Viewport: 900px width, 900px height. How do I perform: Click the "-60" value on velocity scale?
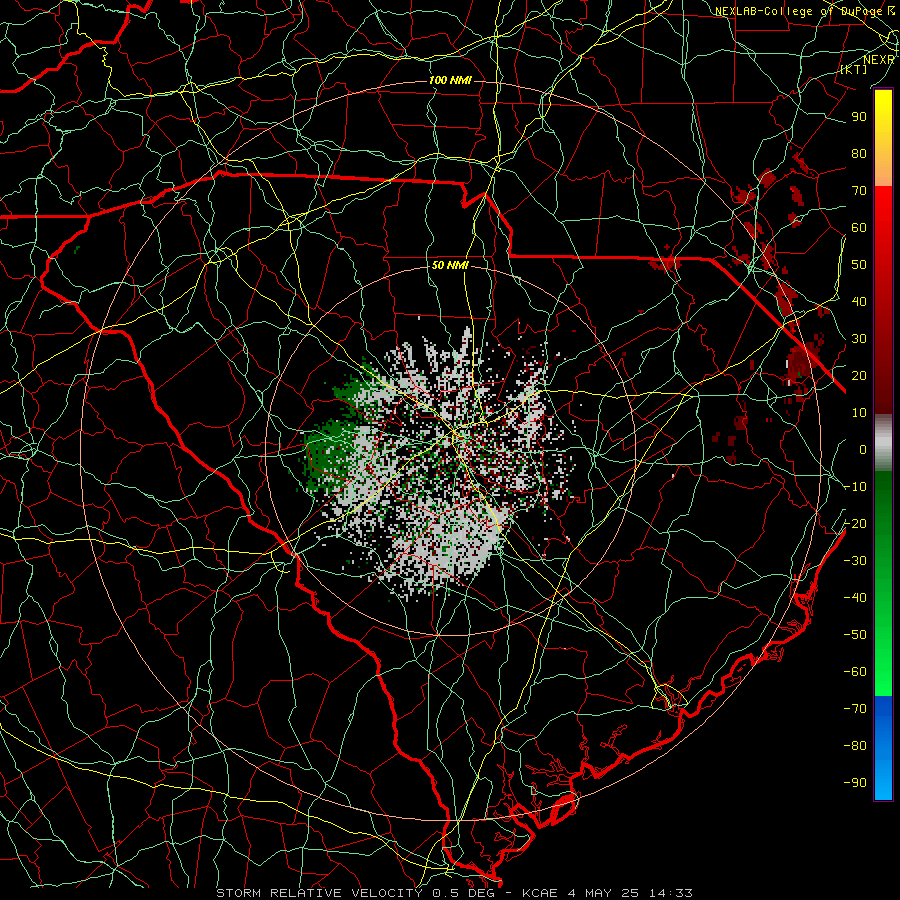tap(855, 672)
